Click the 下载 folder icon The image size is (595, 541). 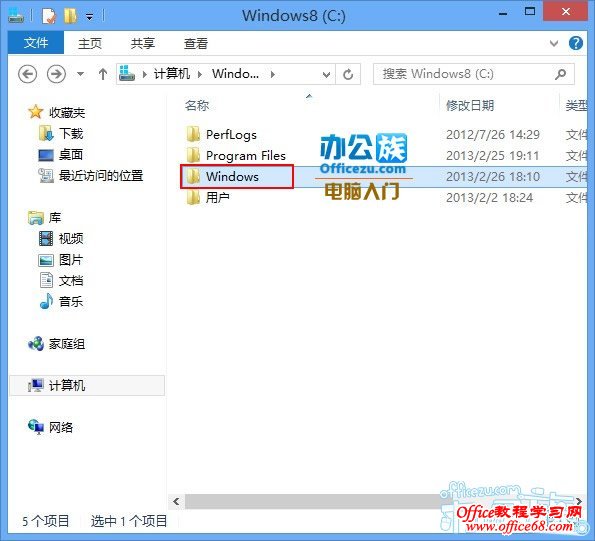pyautogui.click(x=46, y=134)
